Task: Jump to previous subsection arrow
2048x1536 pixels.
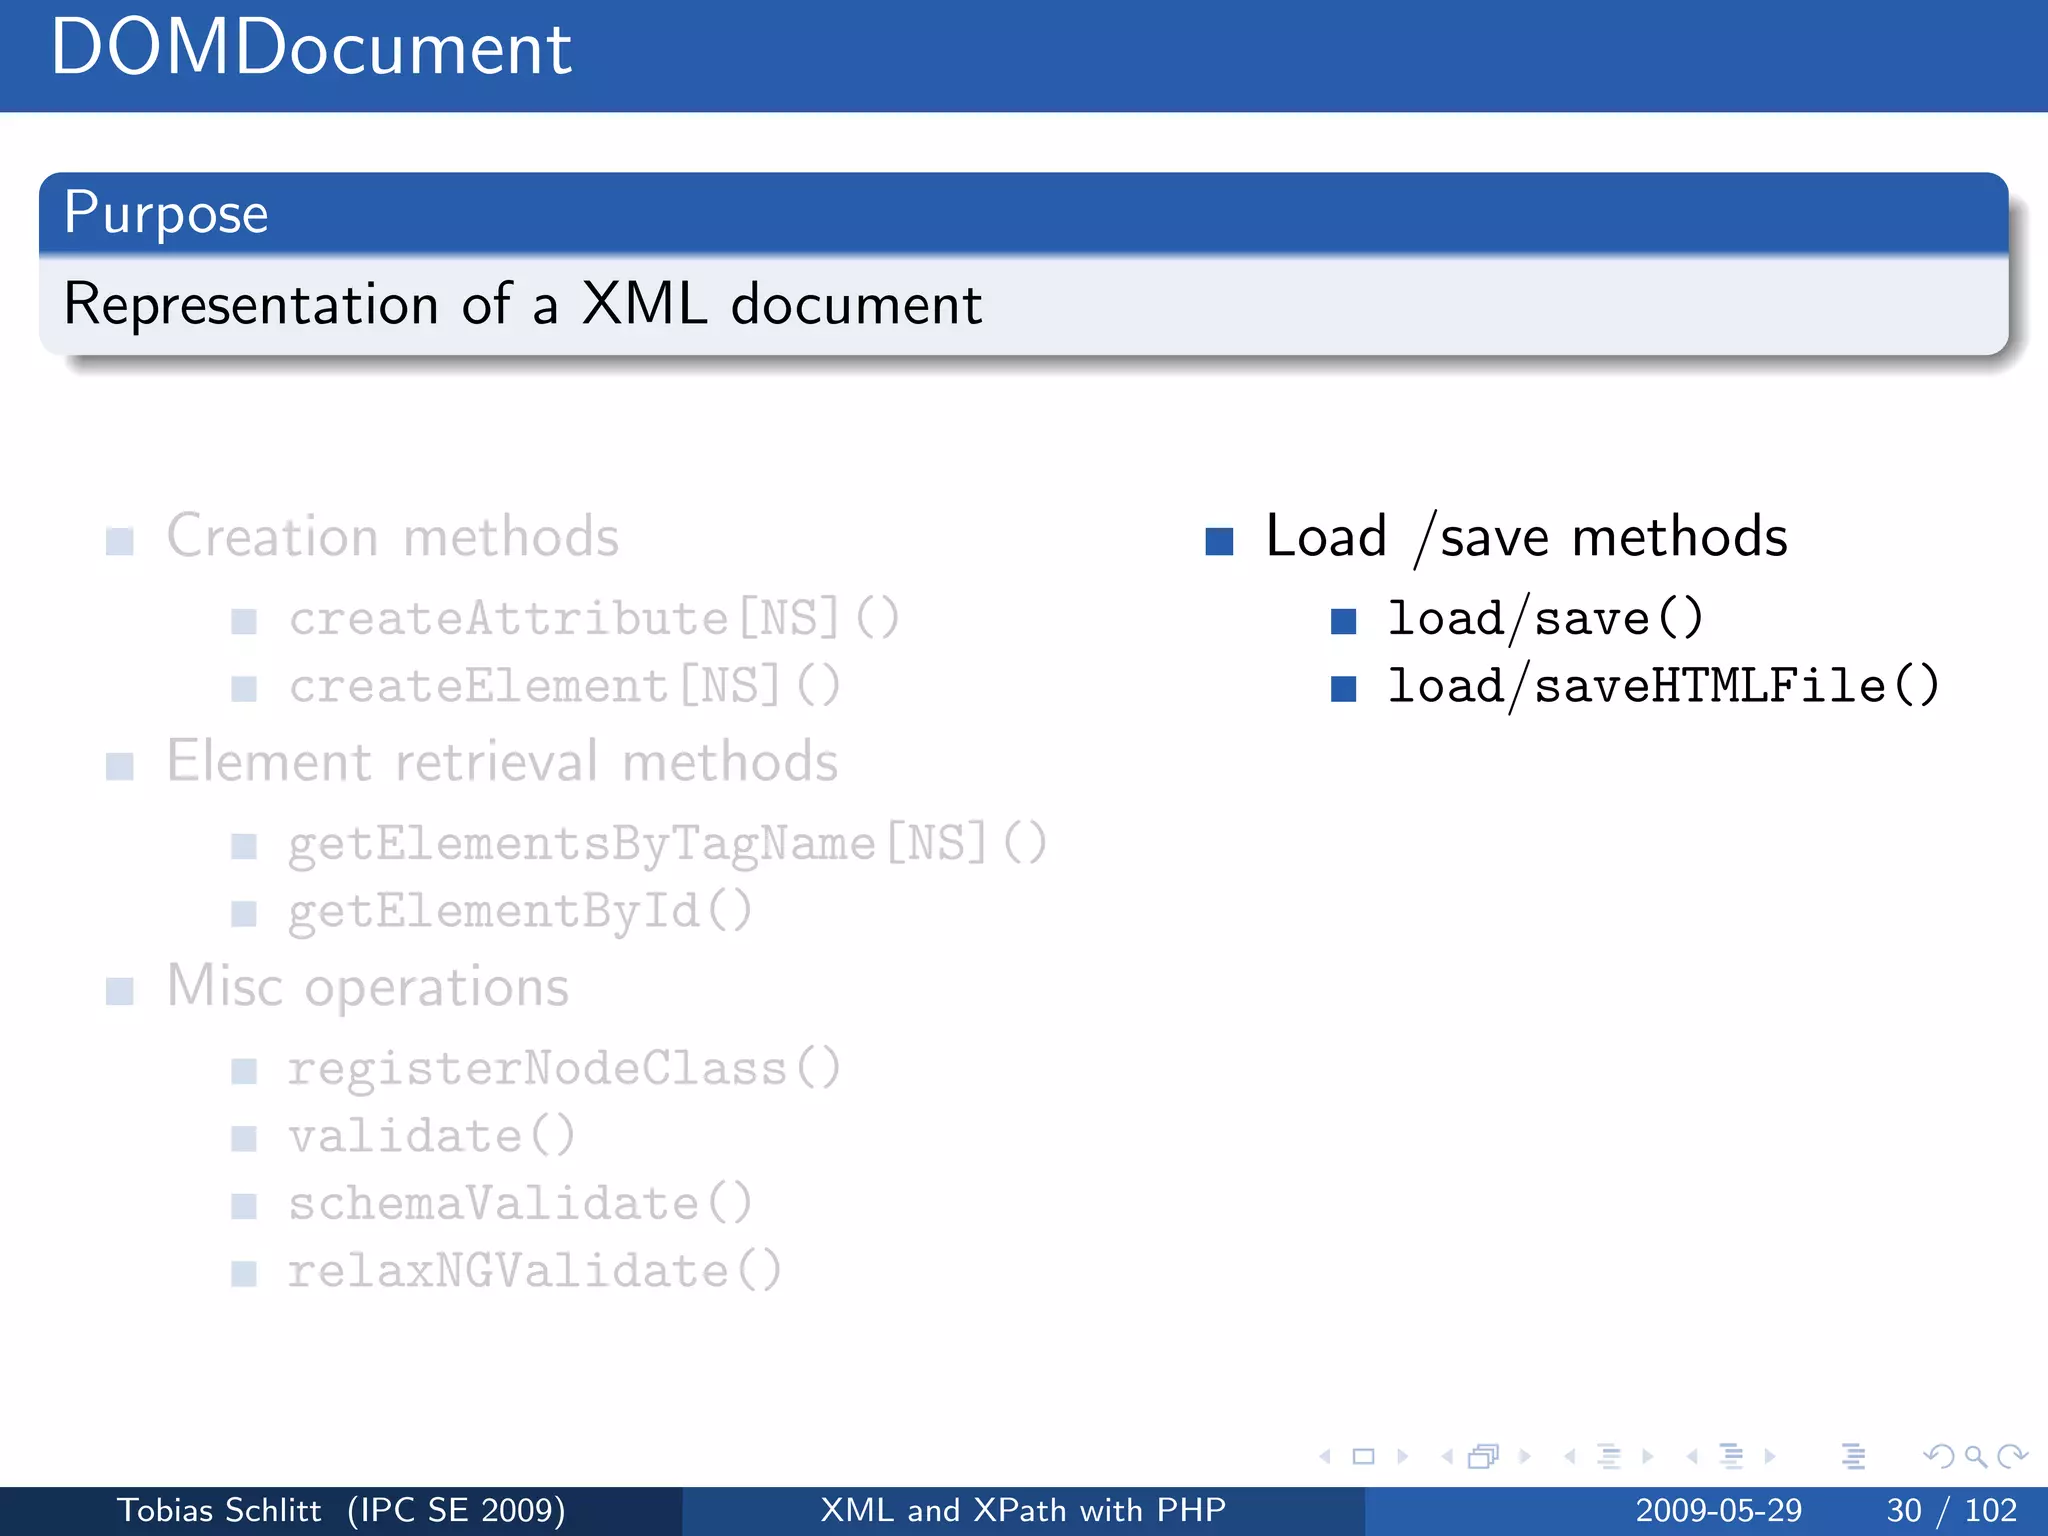Action: click(1570, 1457)
